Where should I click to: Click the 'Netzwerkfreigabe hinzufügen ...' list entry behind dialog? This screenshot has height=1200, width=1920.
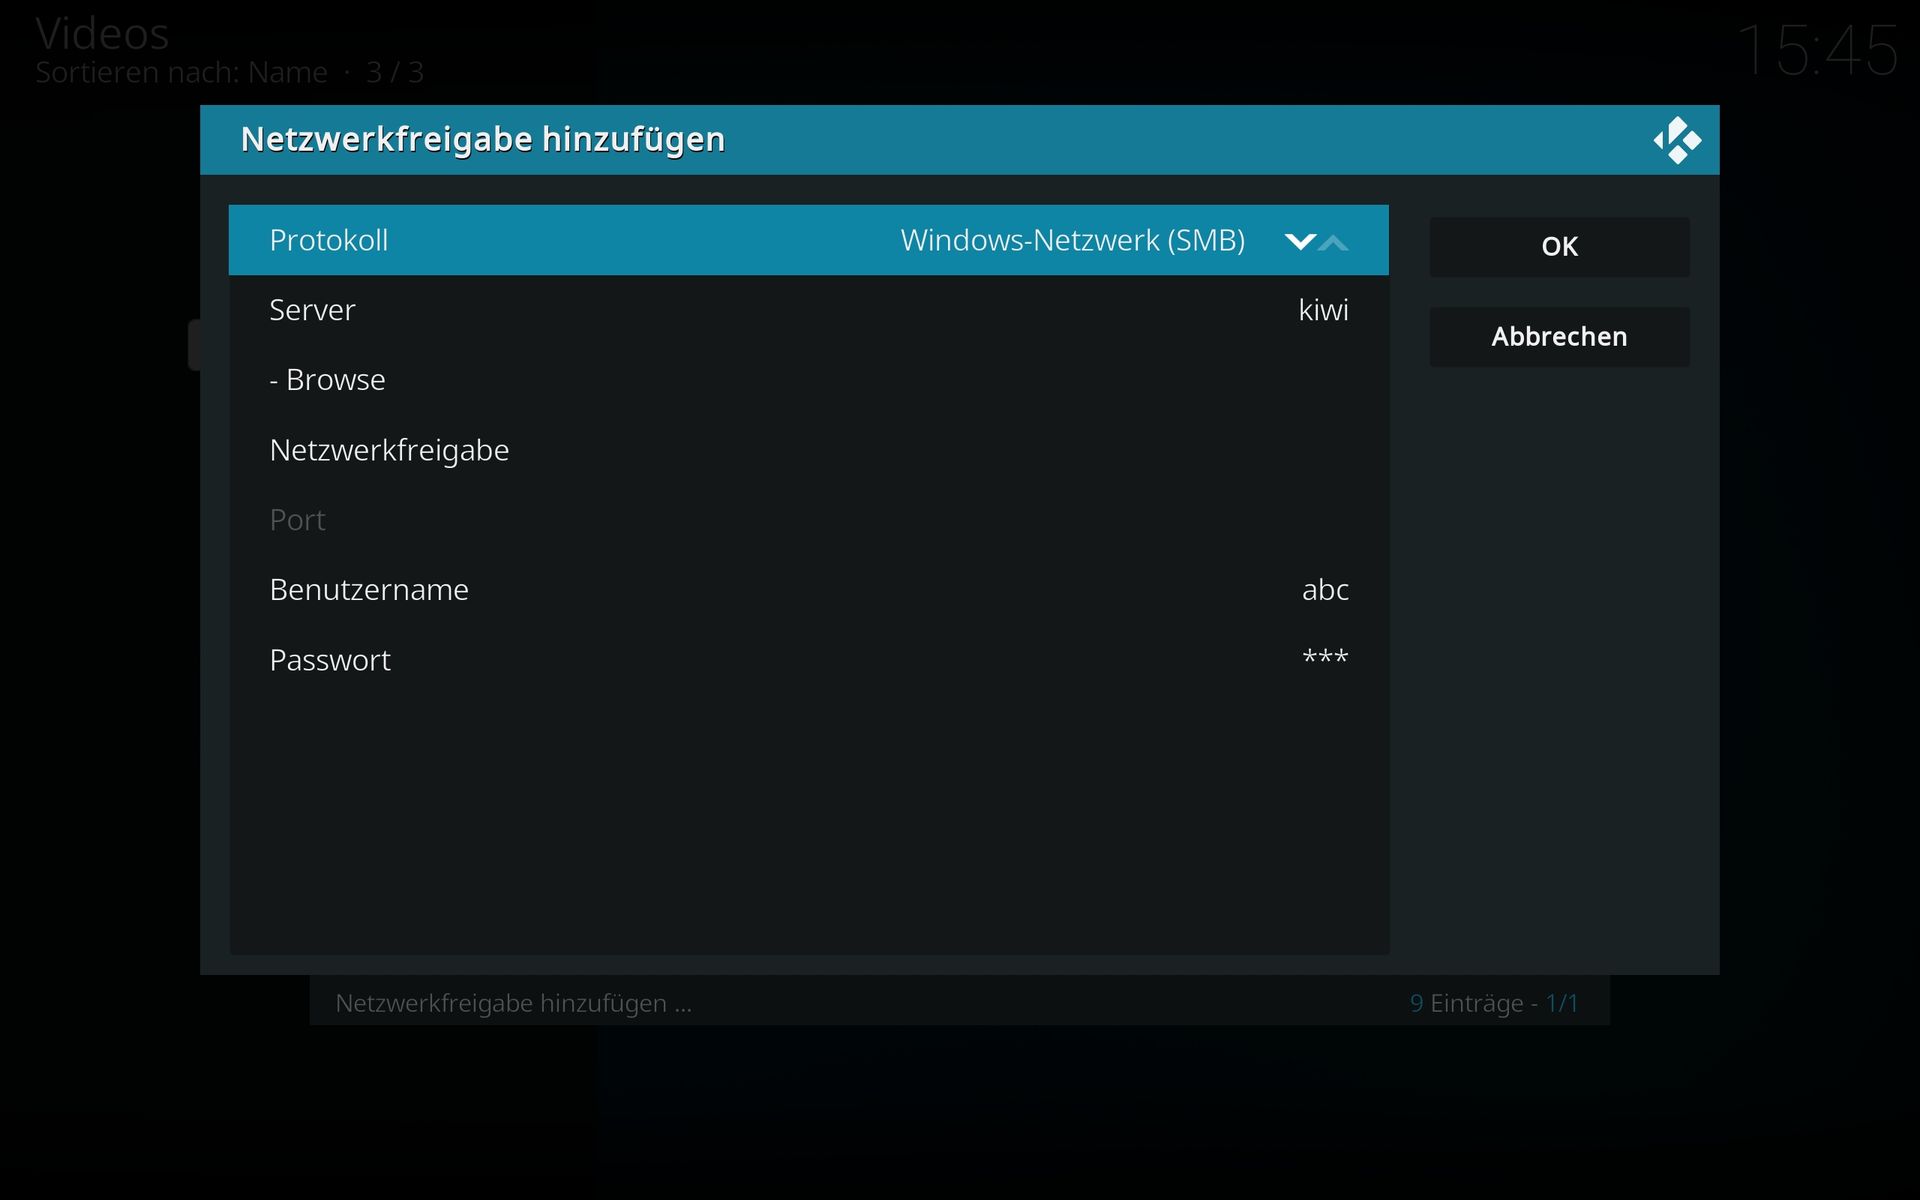(513, 1003)
